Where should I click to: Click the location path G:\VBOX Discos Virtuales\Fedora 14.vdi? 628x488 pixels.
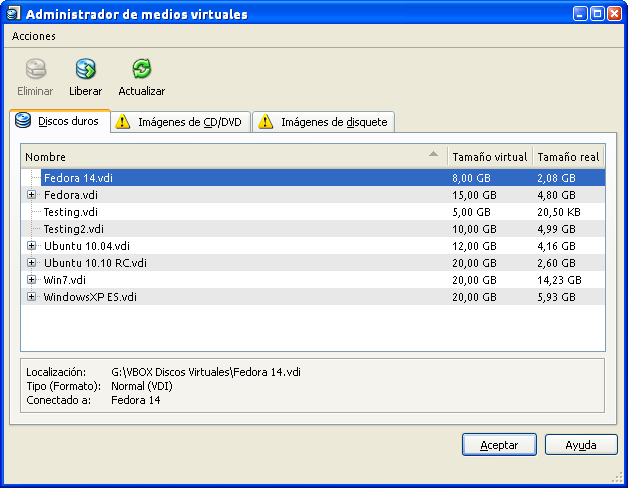[206, 372]
